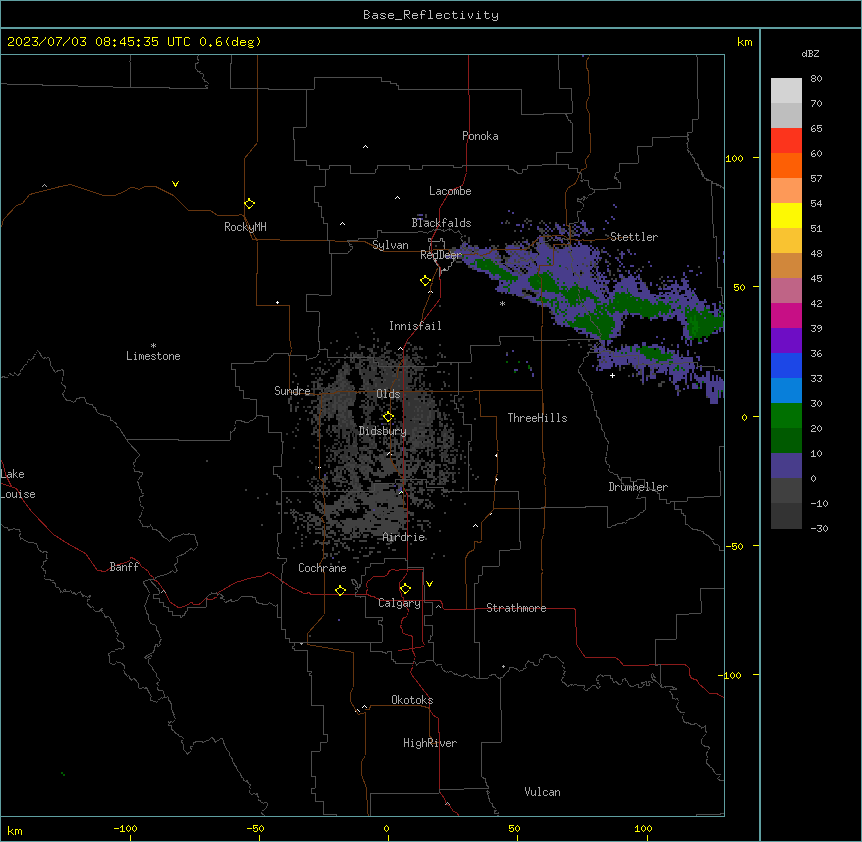Click the -30 value in dBZ legend
Screen dimensions: 862x842
coord(819,528)
